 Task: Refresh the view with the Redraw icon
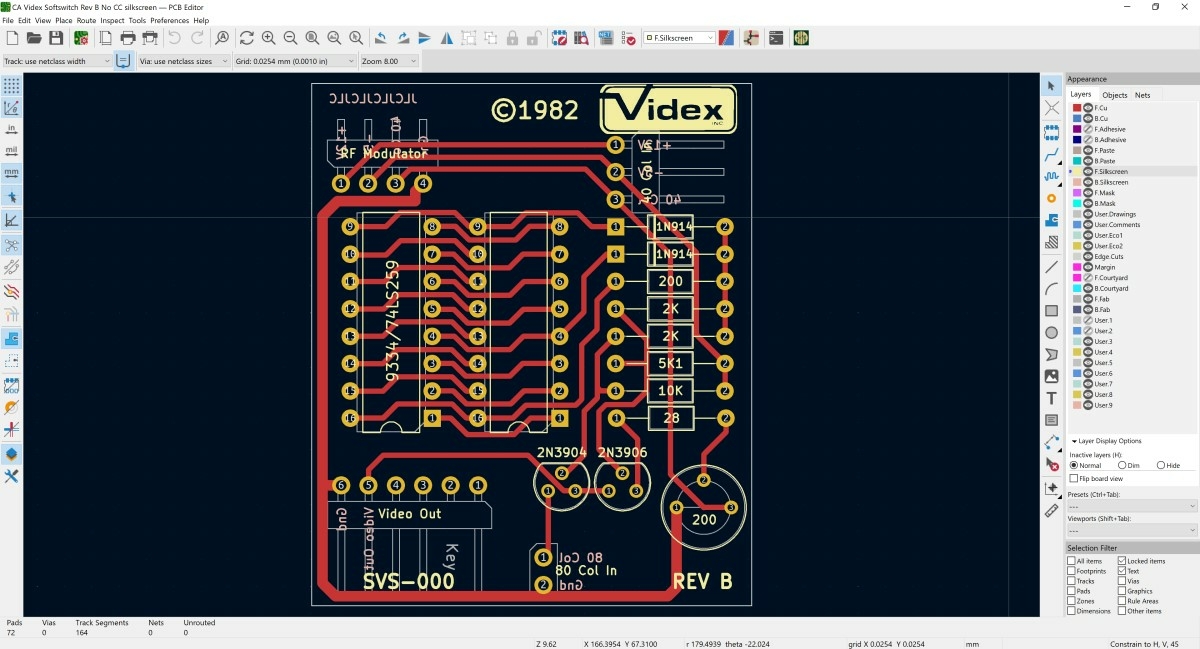click(246, 38)
